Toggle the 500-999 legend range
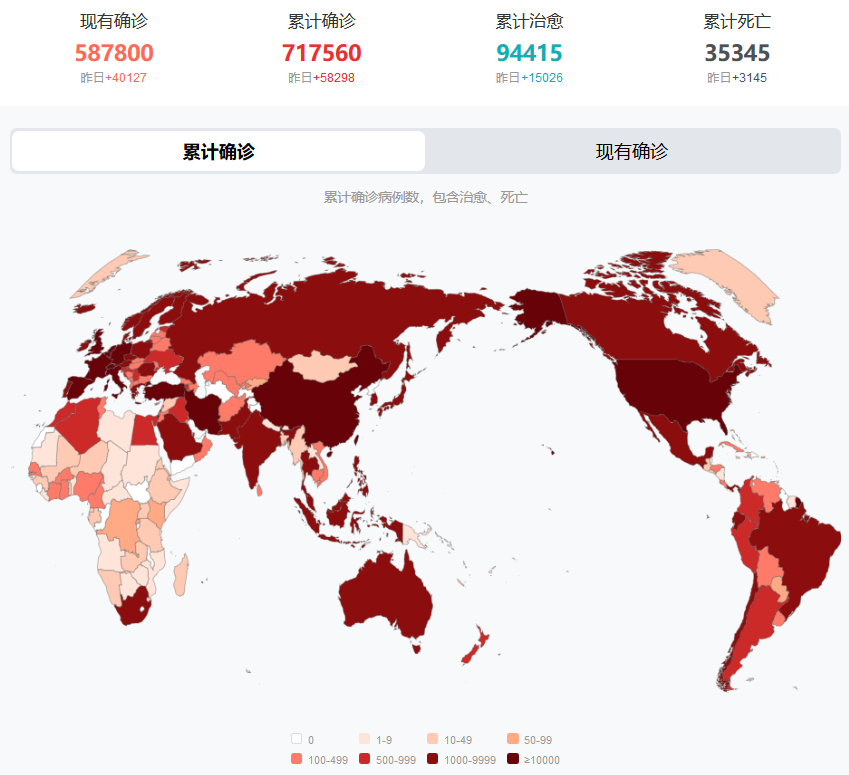The height and width of the screenshot is (775, 849). tap(365, 759)
